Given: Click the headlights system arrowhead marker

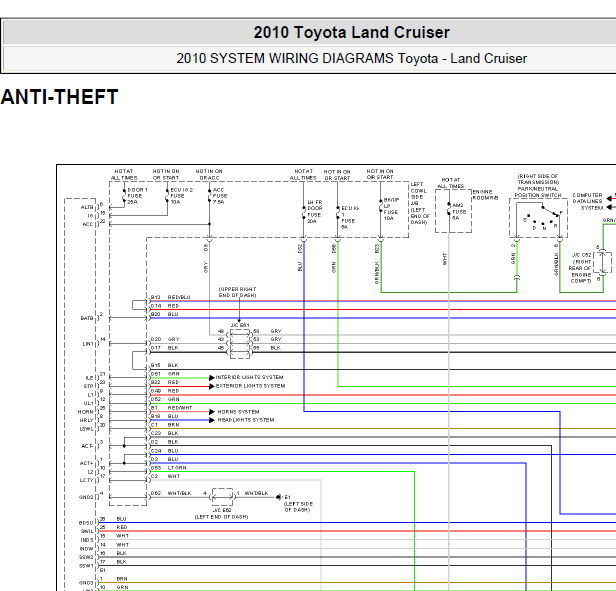Looking at the screenshot, I should pyautogui.click(x=212, y=420).
